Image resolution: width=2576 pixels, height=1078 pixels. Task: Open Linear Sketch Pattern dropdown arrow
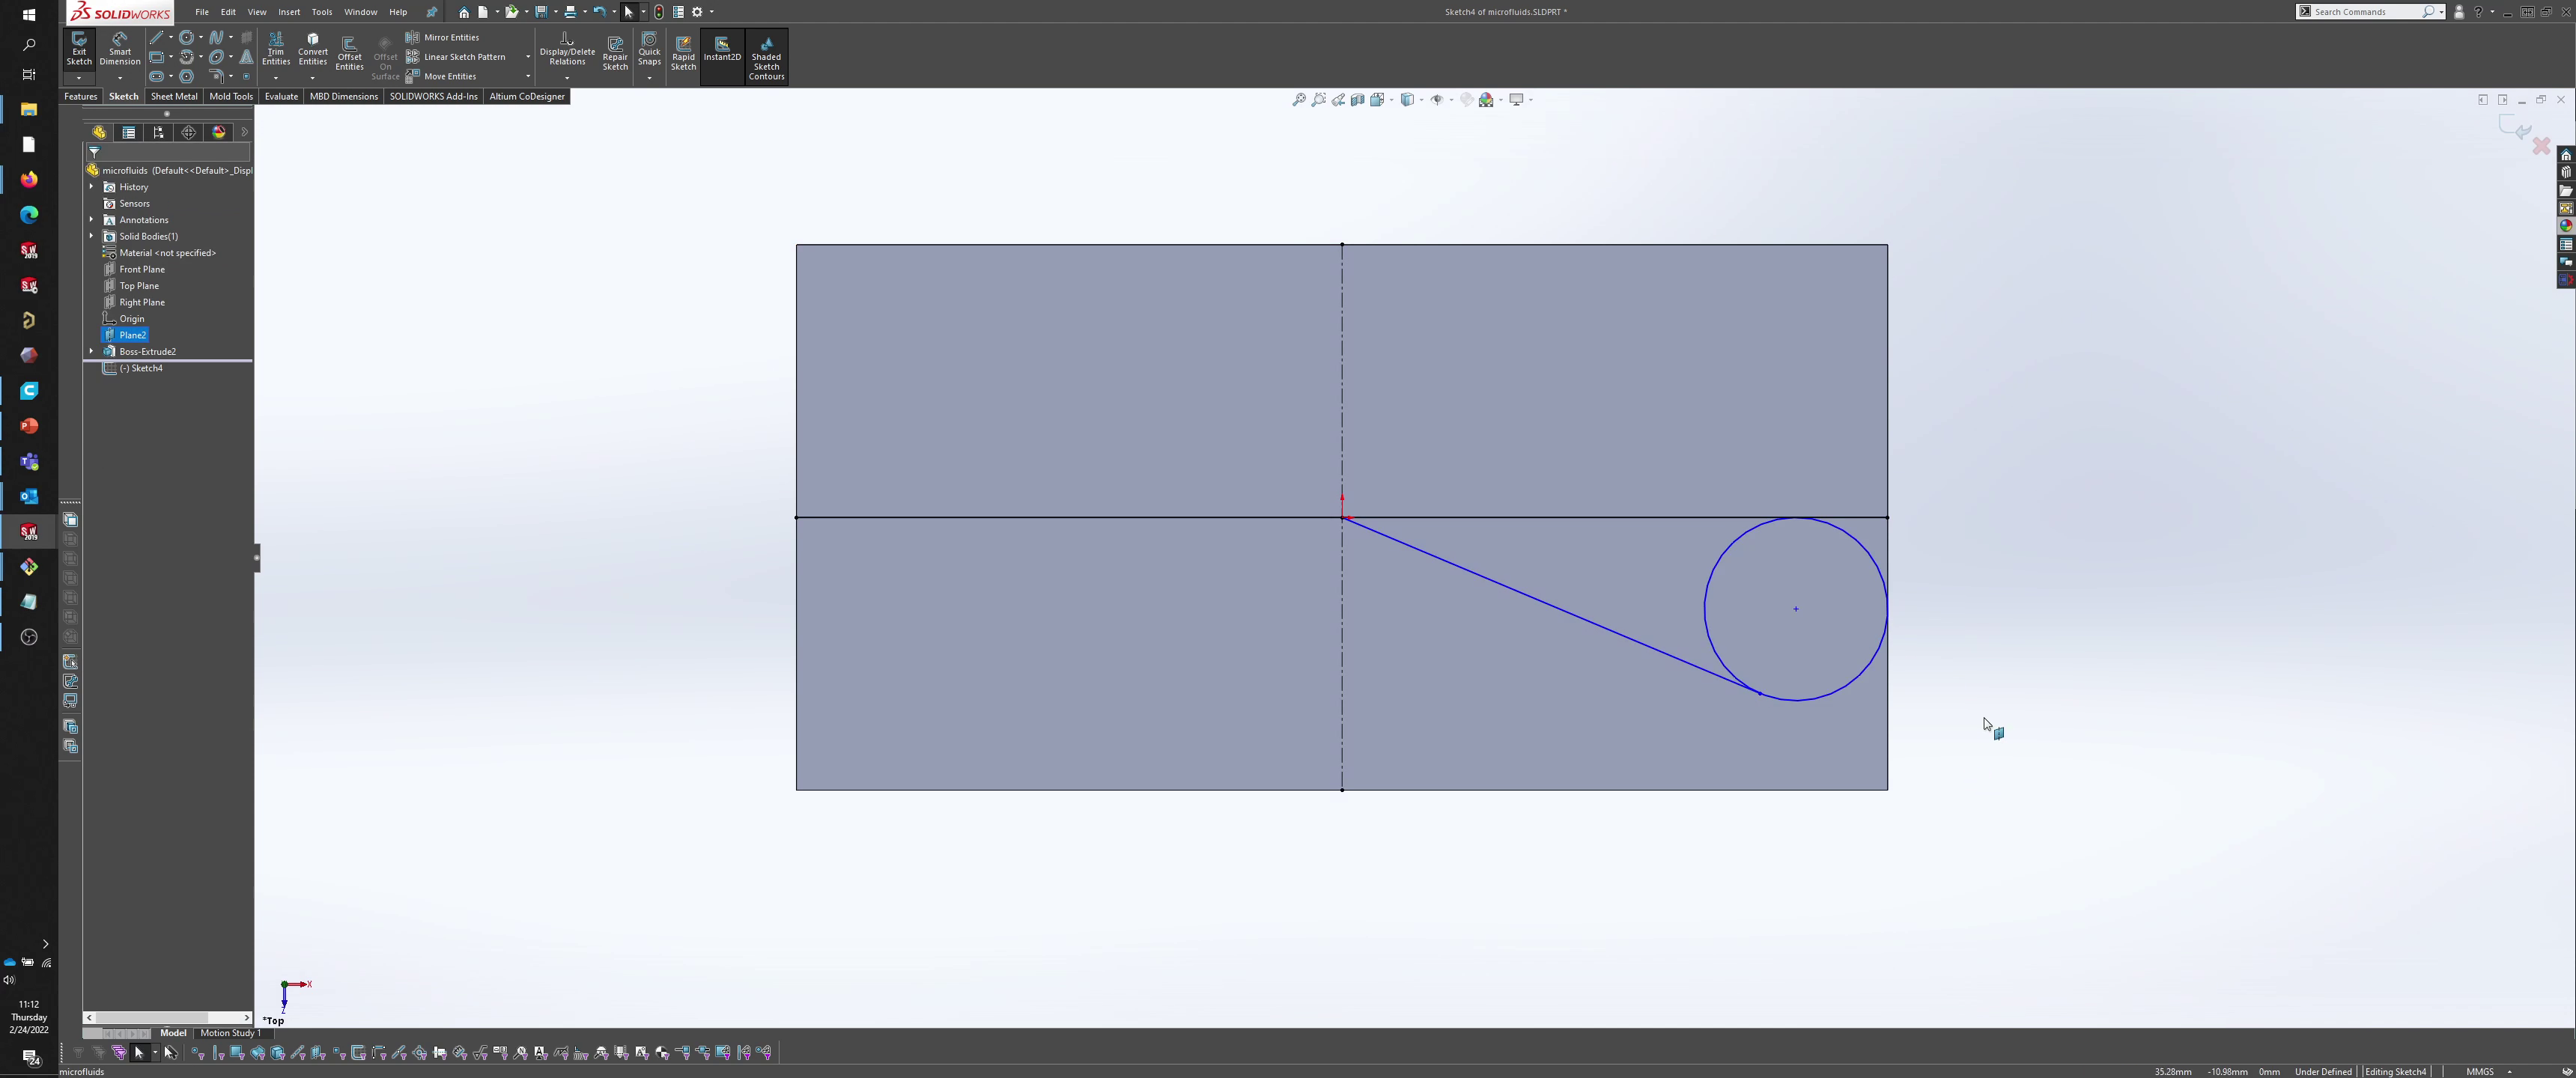coord(527,57)
